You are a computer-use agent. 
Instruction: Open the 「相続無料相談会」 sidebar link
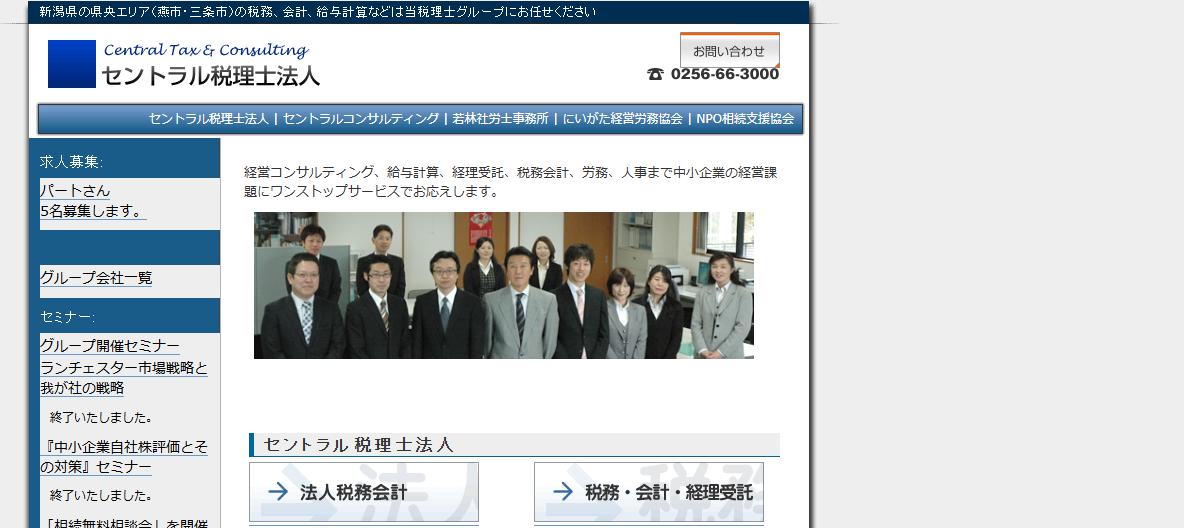pyautogui.click(x=124, y=523)
